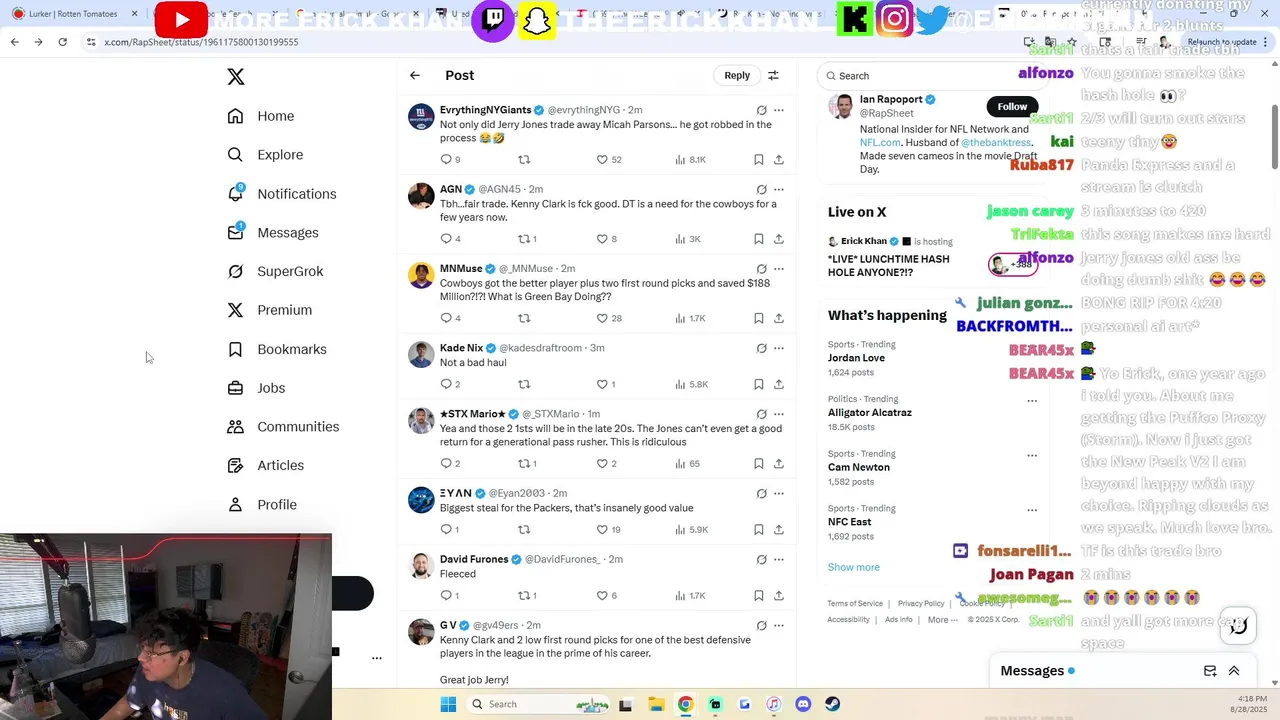Bookmark the AGN reply
The image size is (1280, 720).
[x=759, y=239]
